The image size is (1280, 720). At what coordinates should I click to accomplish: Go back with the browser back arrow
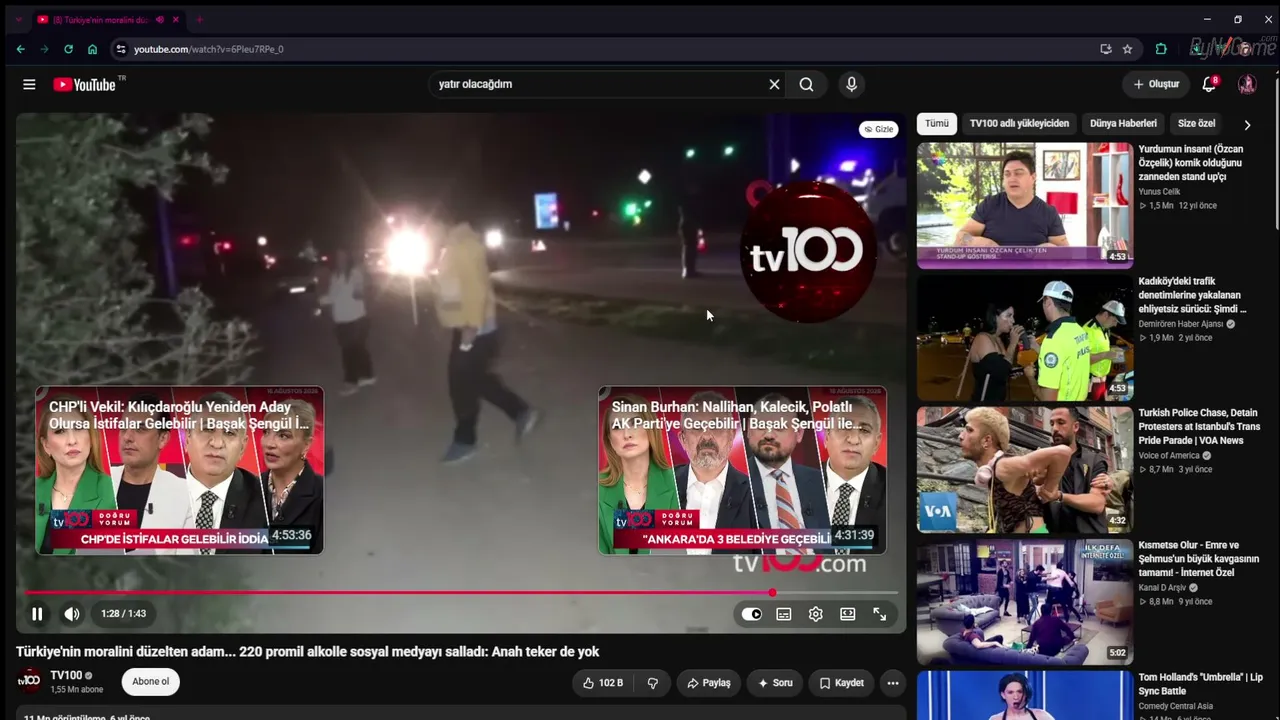pos(20,49)
